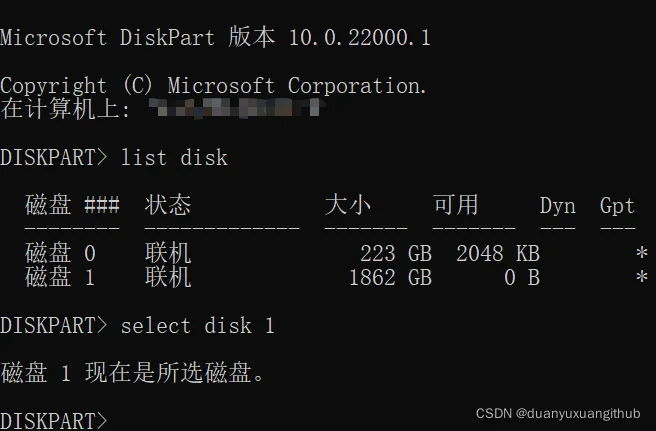656x431 pixels.
Task: Click the 'list disk' command text
Action: click(174, 158)
